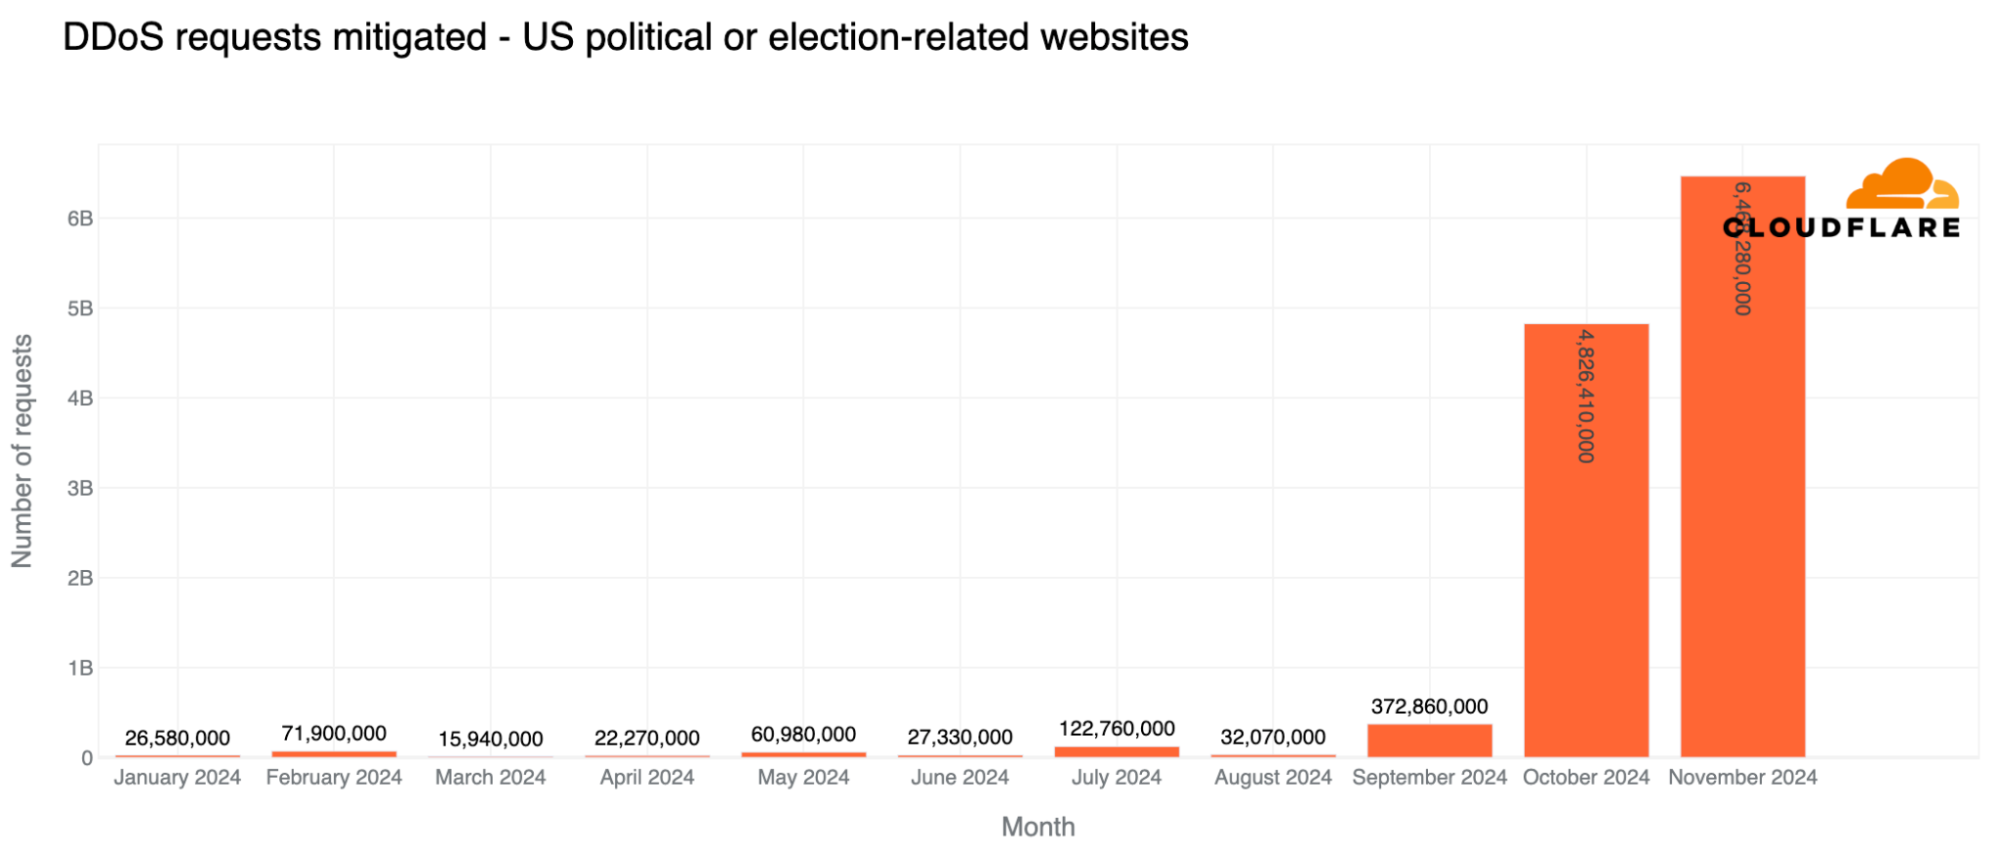Click the October 2024 bar
This screenshot has width=1999, height=856.
pyautogui.click(x=1586, y=560)
